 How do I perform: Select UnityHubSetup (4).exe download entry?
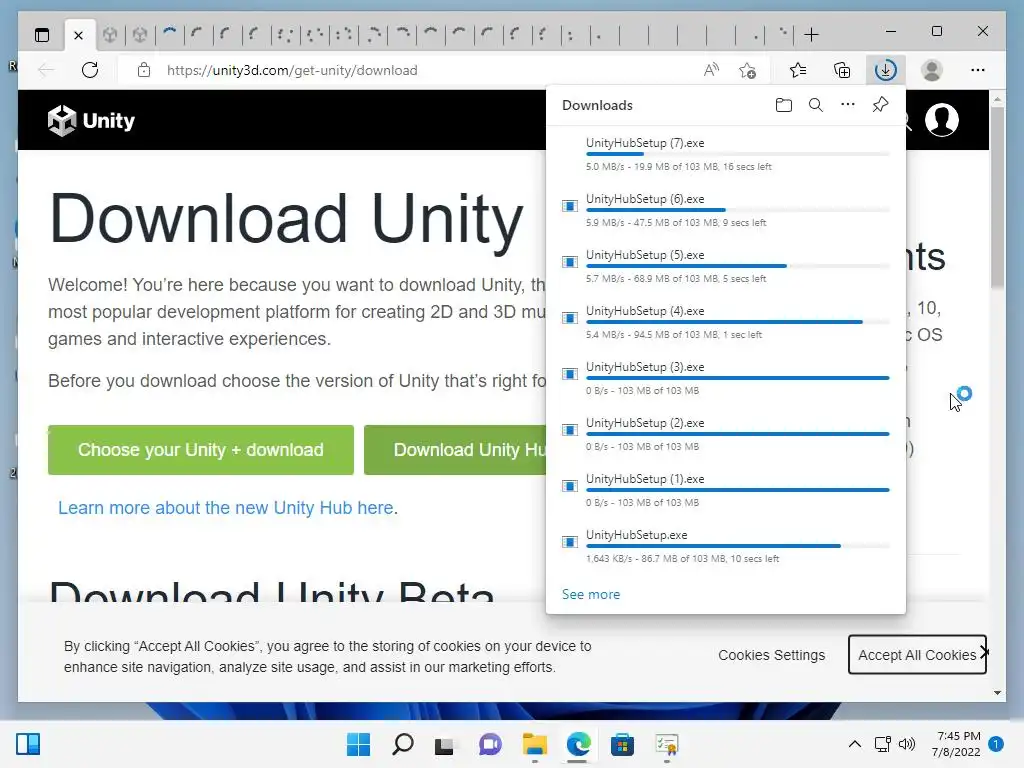[x=726, y=323]
